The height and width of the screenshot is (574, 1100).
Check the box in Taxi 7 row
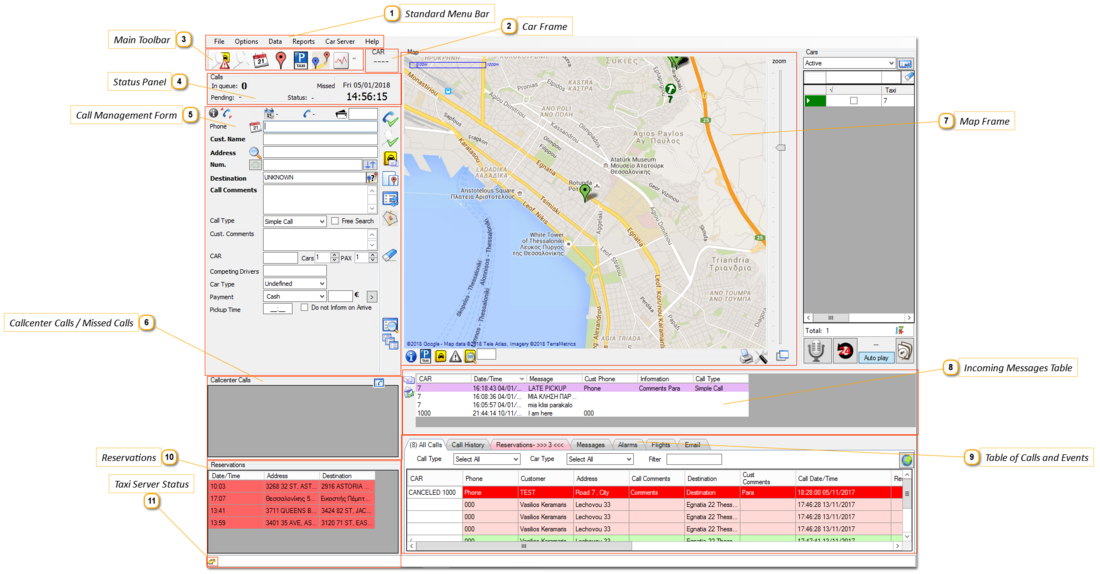point(853,100)
